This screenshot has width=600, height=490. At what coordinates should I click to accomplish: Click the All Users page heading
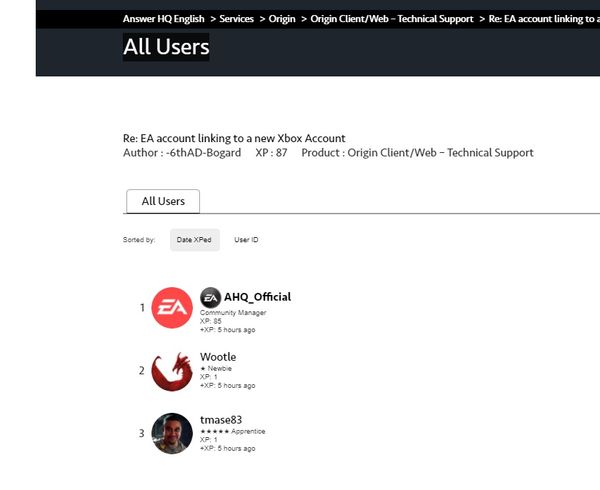pos(166,47)
